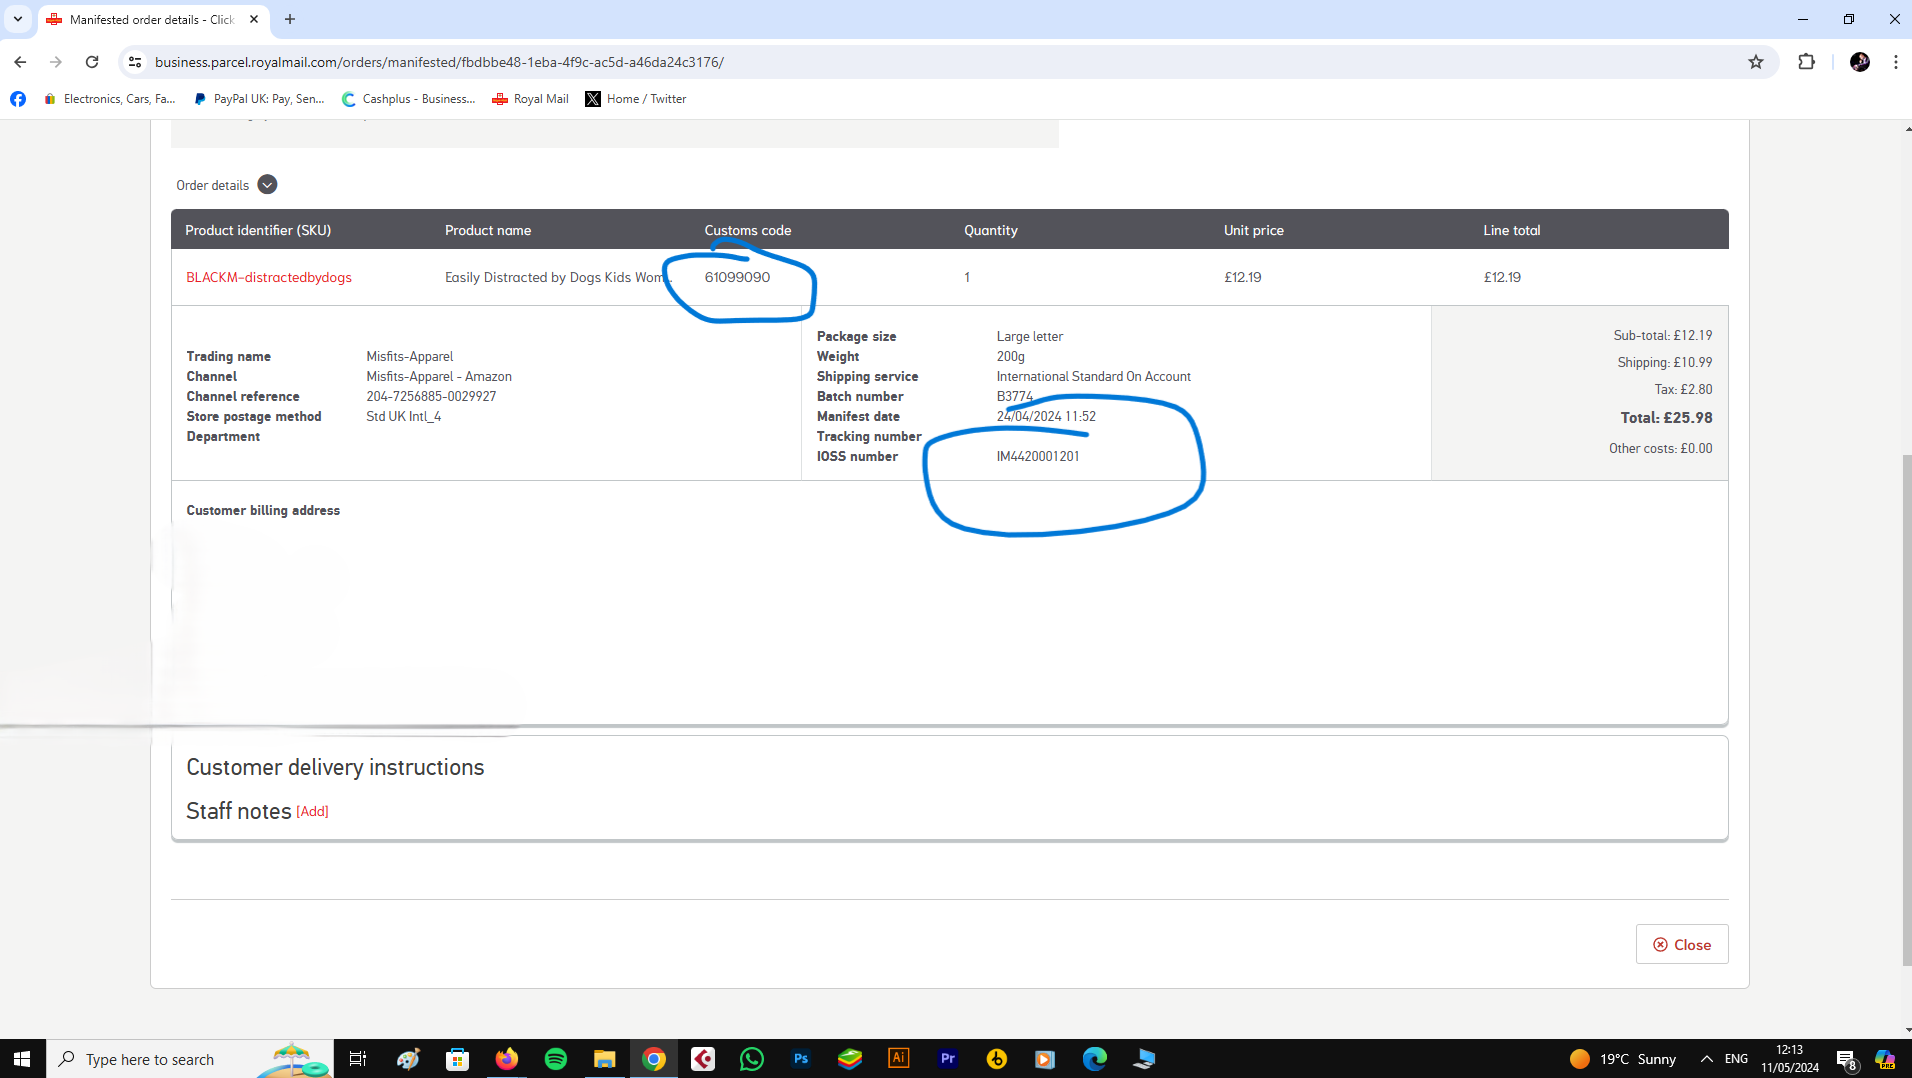
Task: Open Chrome profile avatar
Action: (x=1860, y=62)
